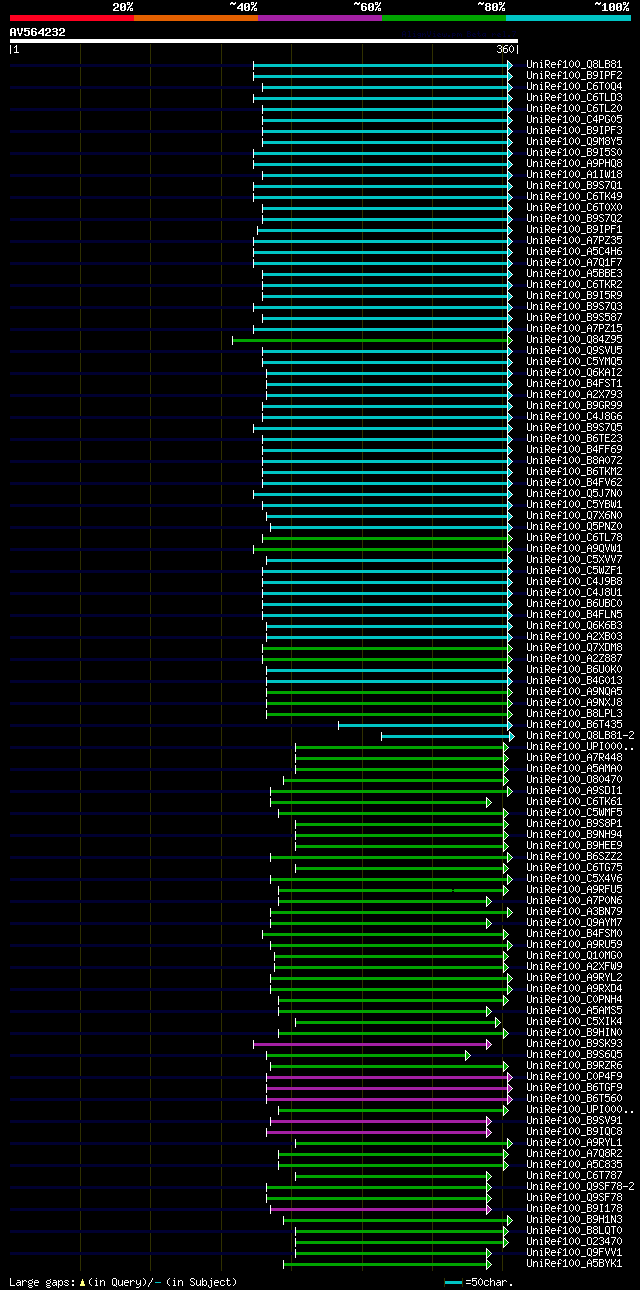Image resolution: width=640 pixels, height=1290 pixels.
Task: Click the red 20% identity legend segment
Action: coord(72,17)
